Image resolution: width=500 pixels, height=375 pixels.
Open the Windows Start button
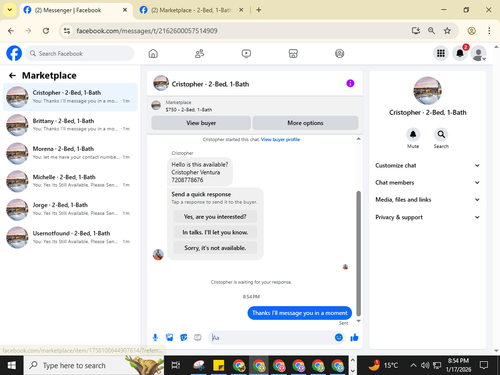(x=11, y=366)
